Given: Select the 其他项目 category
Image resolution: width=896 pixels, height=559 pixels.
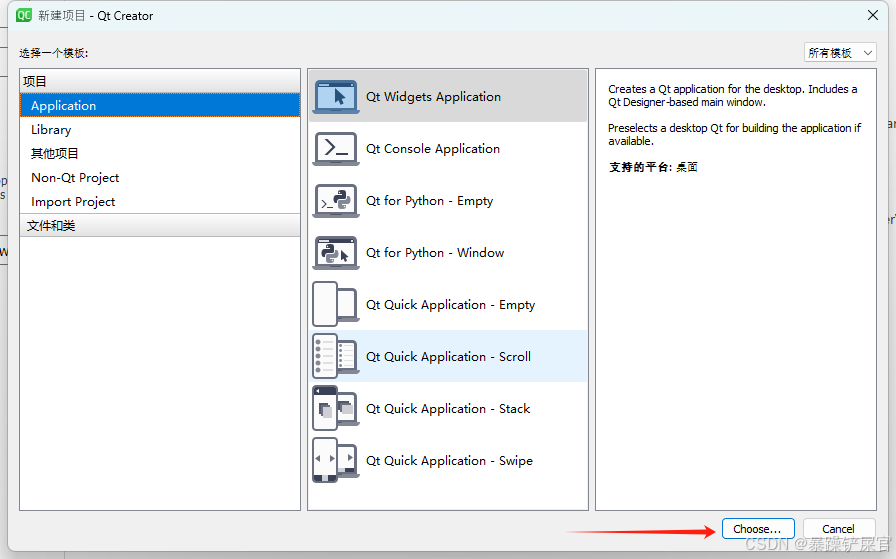Looking at the screenshot, I should [160, 154].
